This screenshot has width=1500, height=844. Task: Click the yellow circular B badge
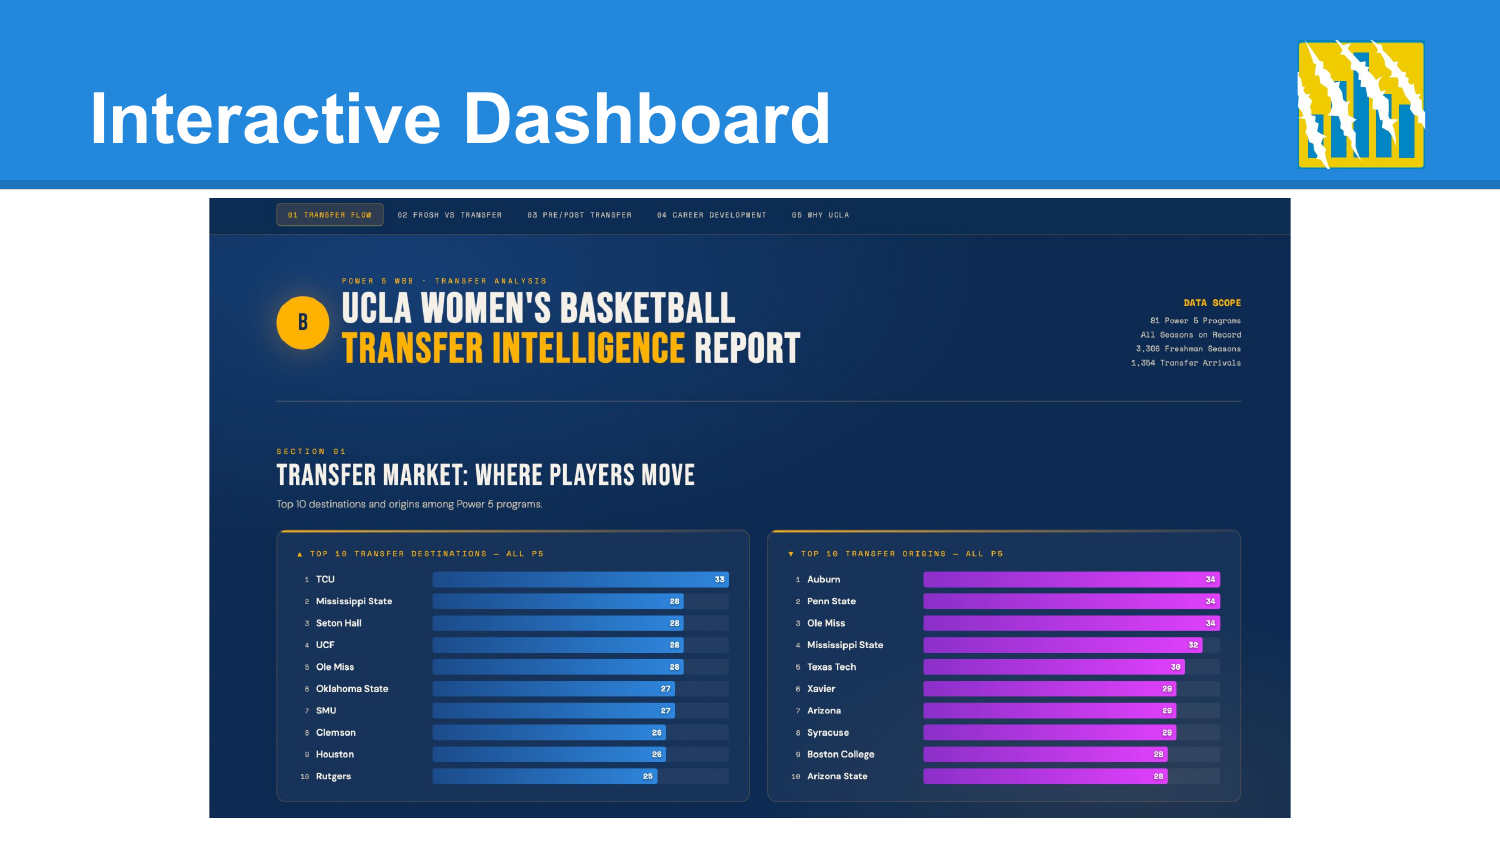coord(303,322)
